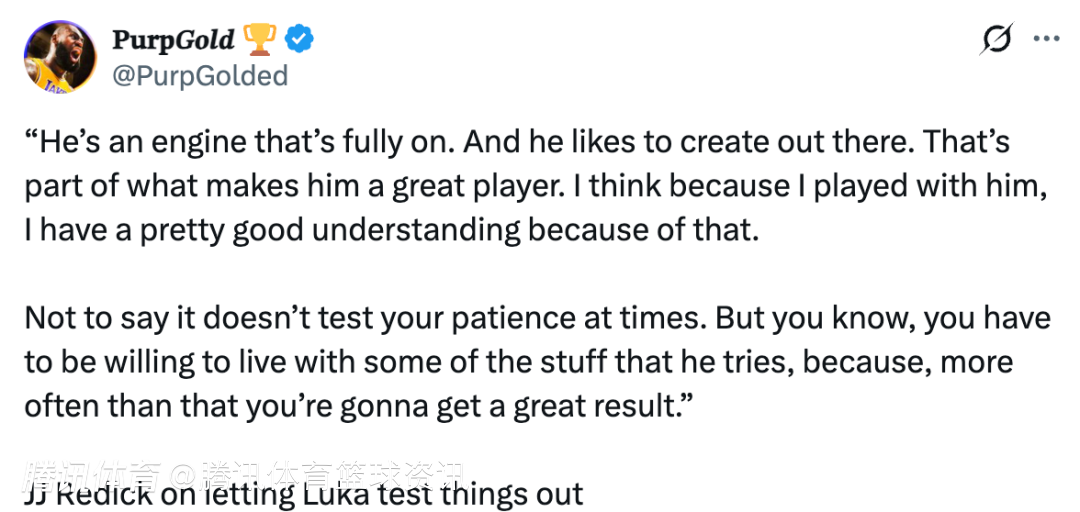Click the PurpGold display name

coord(172,39)
